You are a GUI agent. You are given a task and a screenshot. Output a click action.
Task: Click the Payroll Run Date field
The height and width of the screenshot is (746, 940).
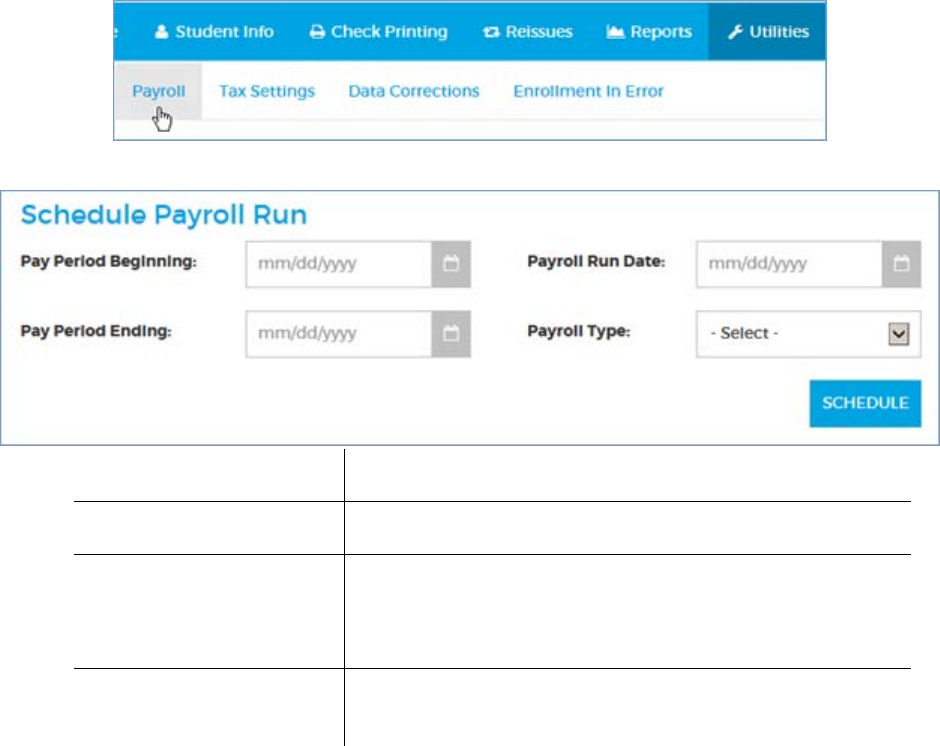click(789, 264)
